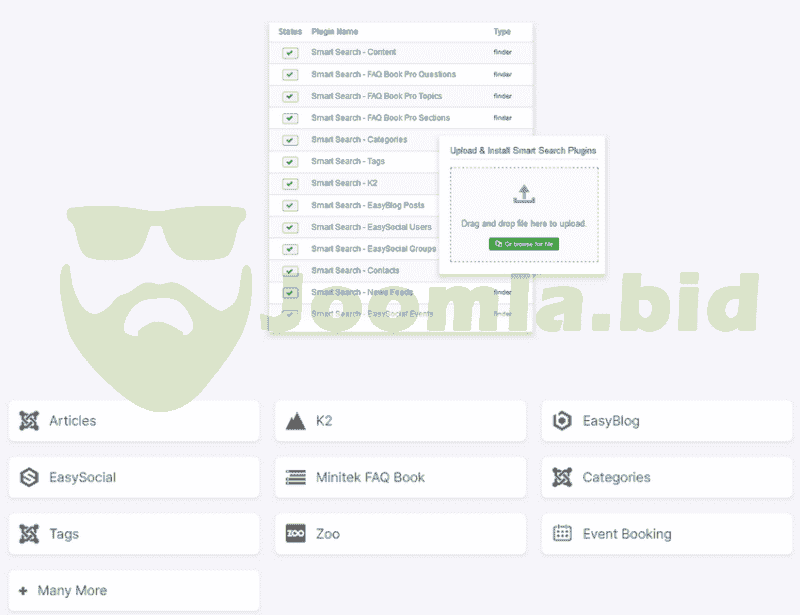Open Smart Search - EasyBlog Posts plugin link
The image size is (800, 615).
(x=367, y=205)
